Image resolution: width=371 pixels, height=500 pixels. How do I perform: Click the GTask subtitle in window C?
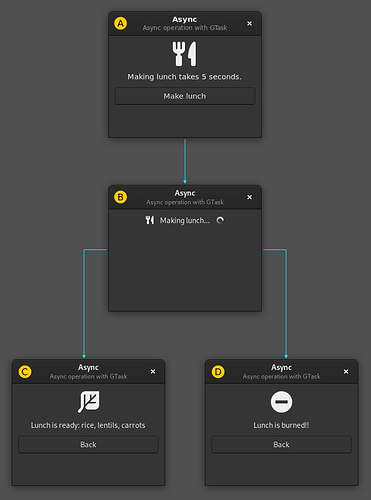pyautogui.click(x=88, y=376)
